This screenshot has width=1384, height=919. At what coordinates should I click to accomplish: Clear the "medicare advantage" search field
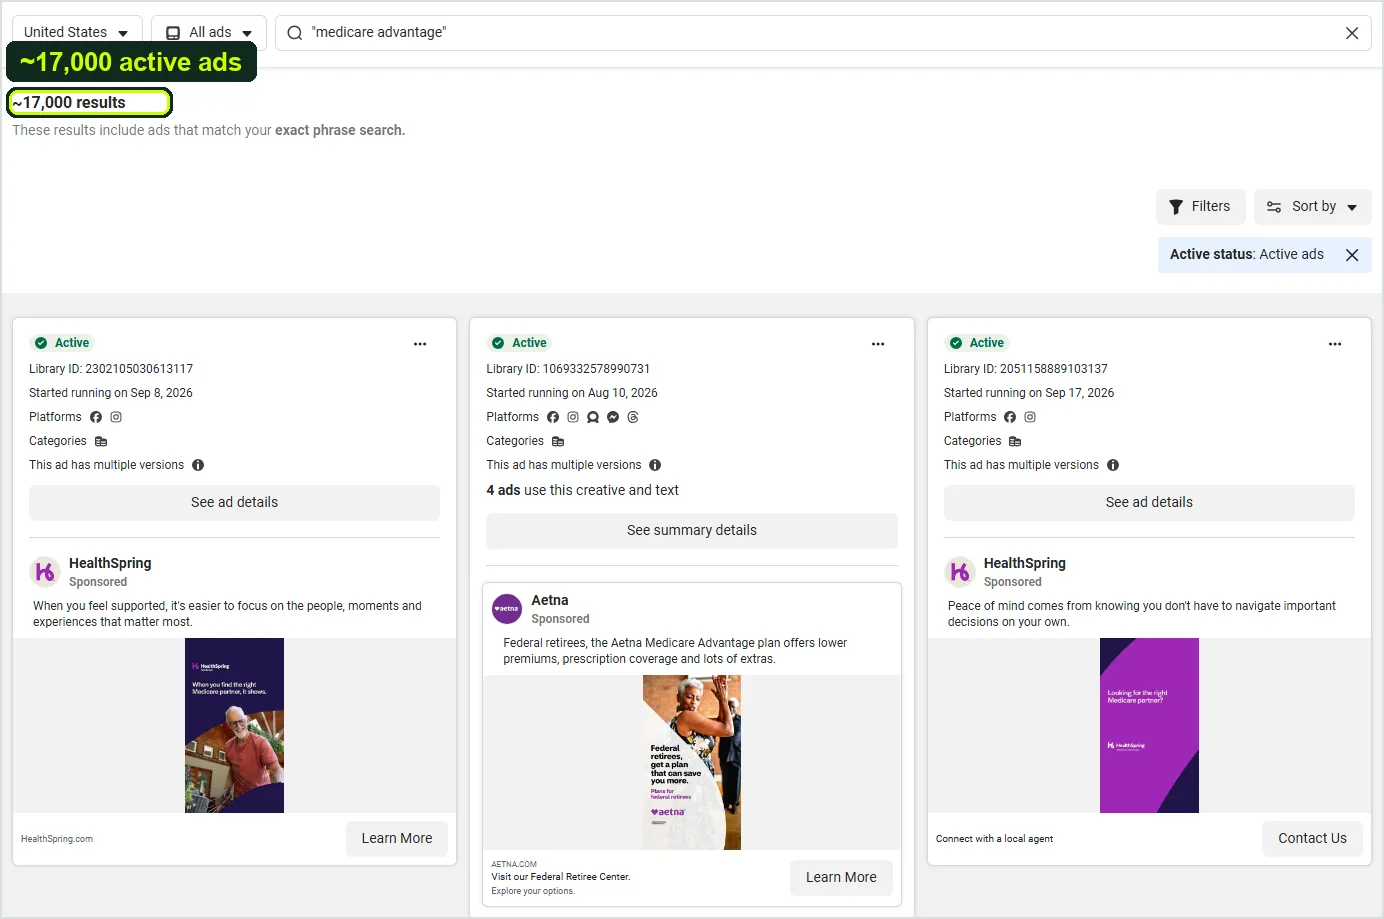pos(1352,33)
